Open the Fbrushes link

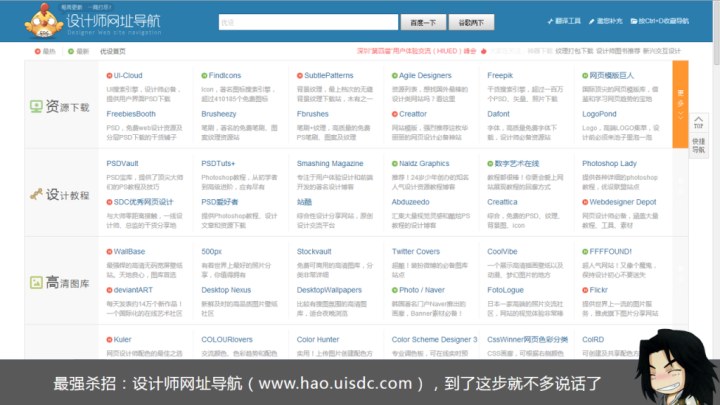click(x=312, y=114)
